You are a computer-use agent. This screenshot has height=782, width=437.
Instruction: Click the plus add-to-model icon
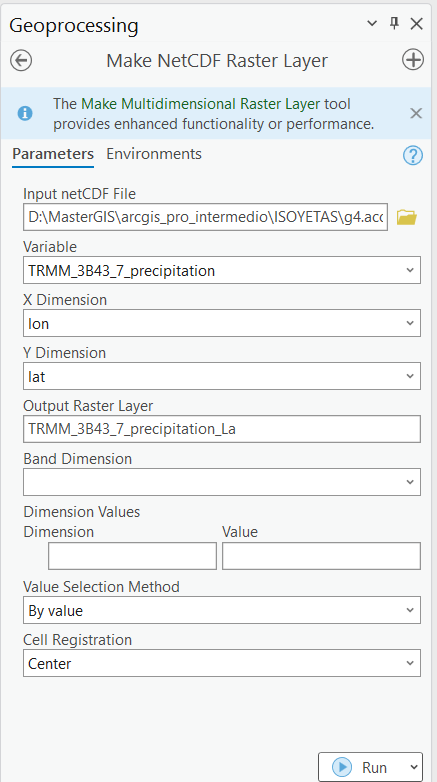click(413, 60)
